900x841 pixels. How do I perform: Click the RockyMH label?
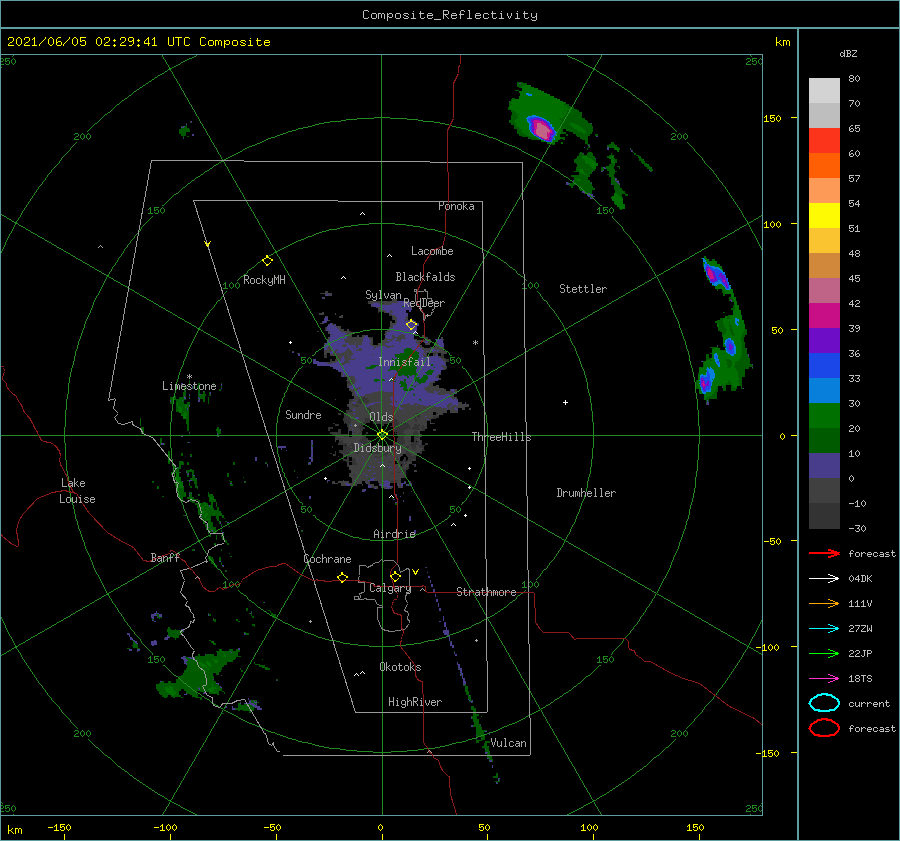click(x=264, y=280)
